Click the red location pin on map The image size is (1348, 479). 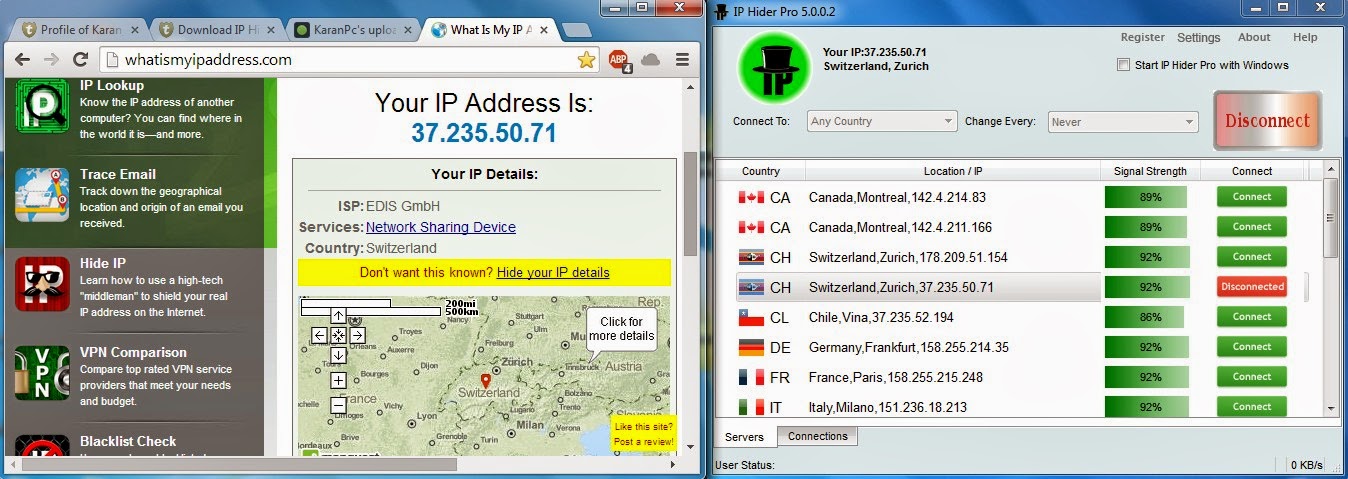tap(486, 380)
